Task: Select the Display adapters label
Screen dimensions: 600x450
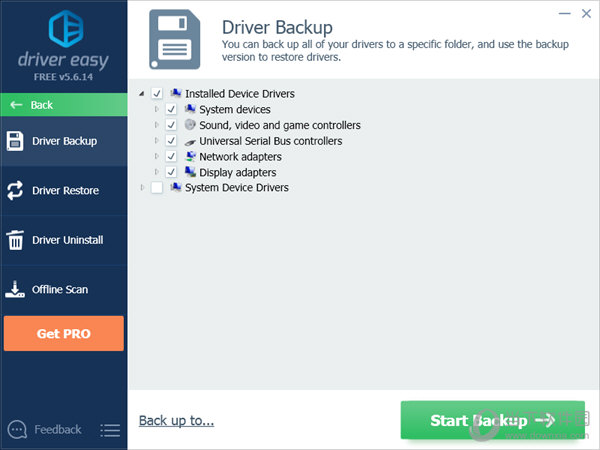Action: pyautogui.click(x=238, y=173)
